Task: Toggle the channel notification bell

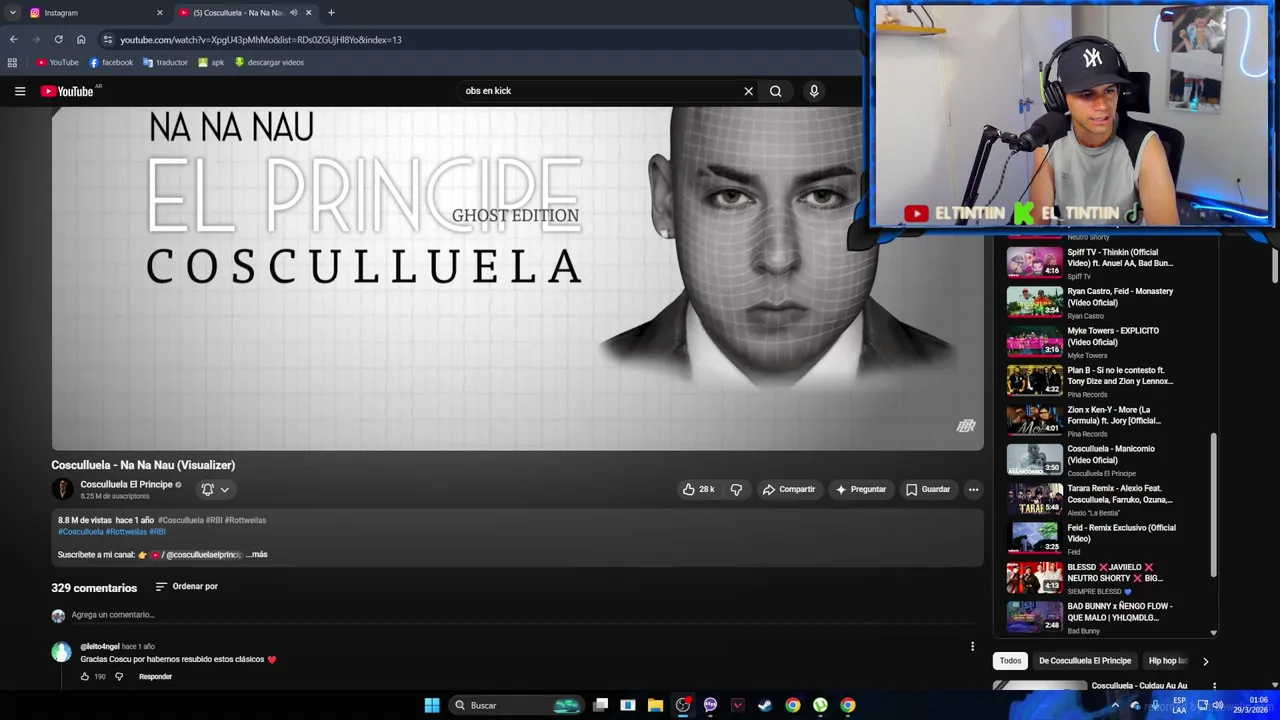Action: coord(207,489)
